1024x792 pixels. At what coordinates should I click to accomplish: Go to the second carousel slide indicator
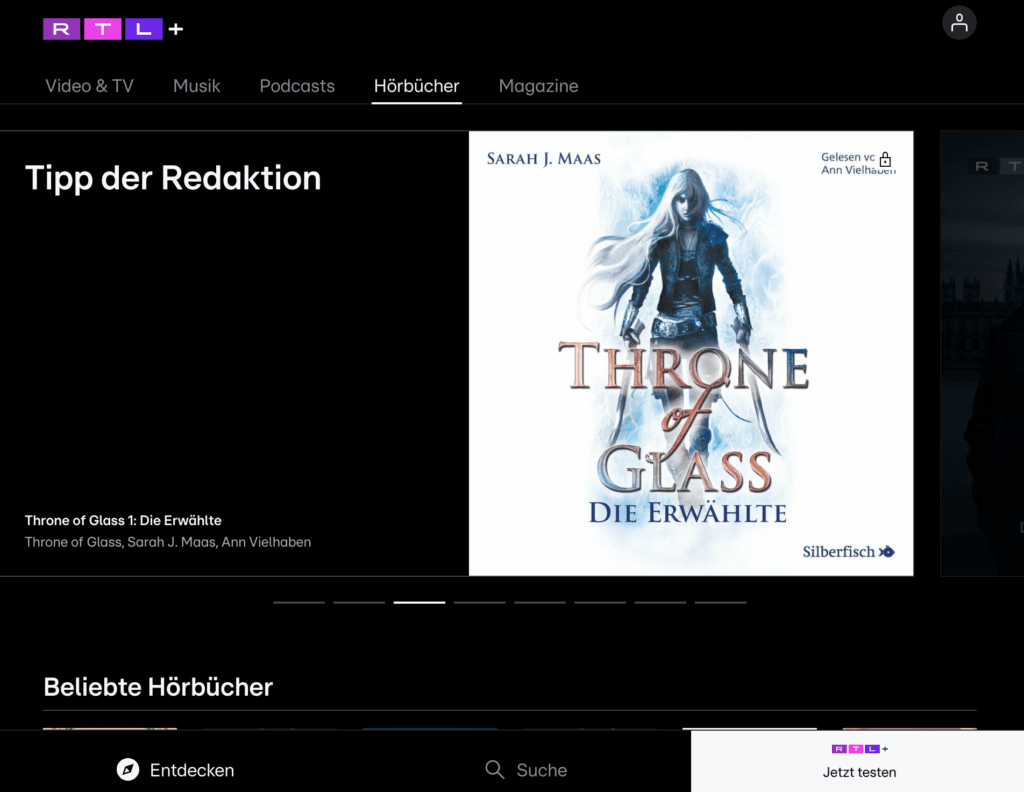(x=359, y=603)
